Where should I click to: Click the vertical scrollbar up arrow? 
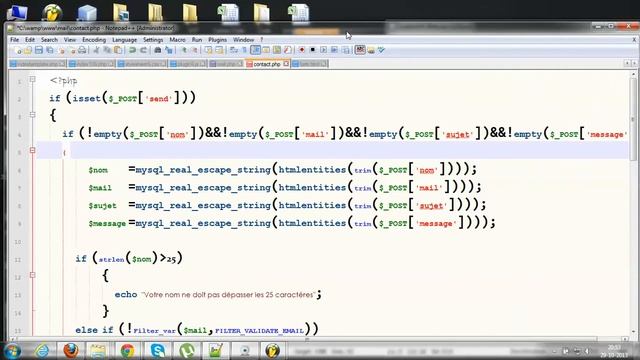(633, 75)
